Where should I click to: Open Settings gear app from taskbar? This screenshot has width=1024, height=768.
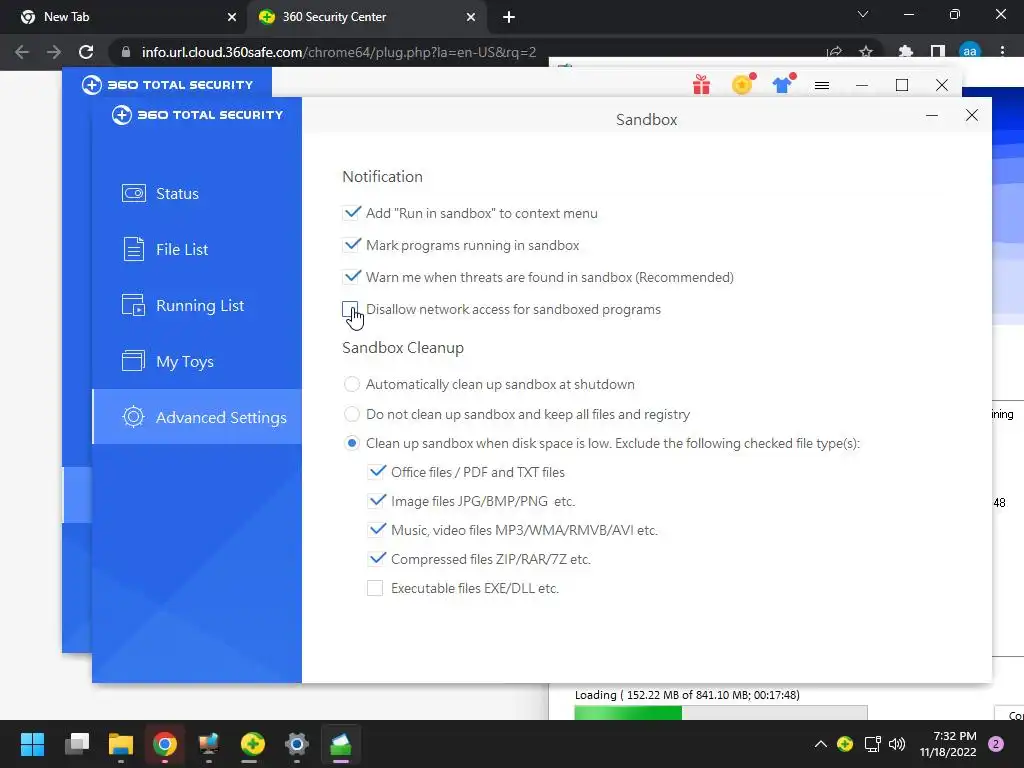pyautogui.click(x=296, y=744)
